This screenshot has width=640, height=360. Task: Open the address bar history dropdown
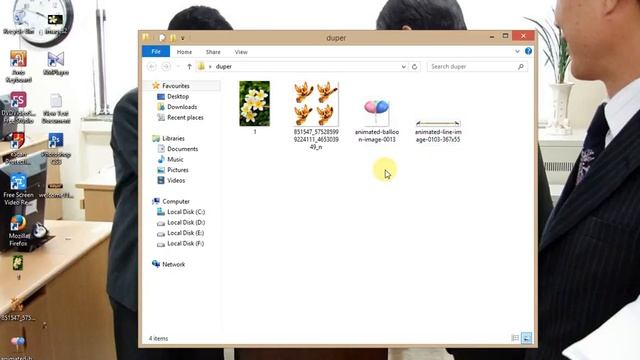pyautogui.click(x=403, y=67)
